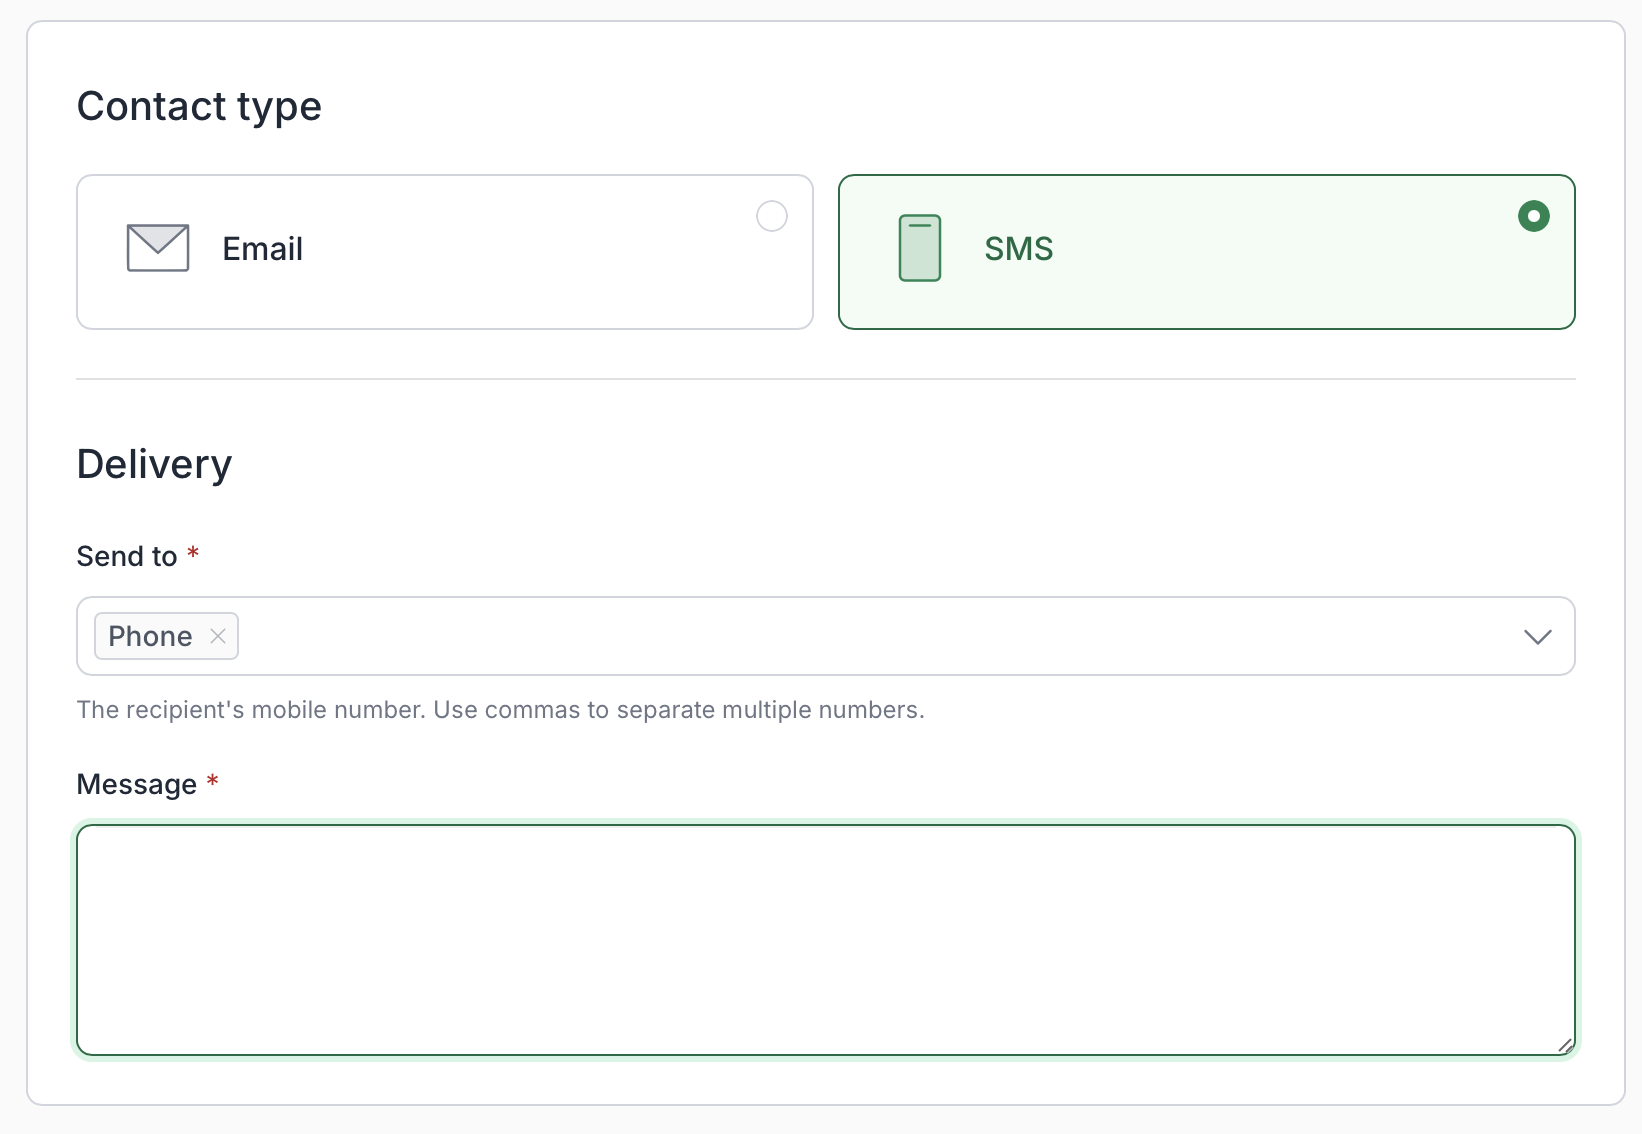1642x1134 pixels.
Task: Remove Phone from the recipients list
Action: pyautogui.click(x=218, y=636)
